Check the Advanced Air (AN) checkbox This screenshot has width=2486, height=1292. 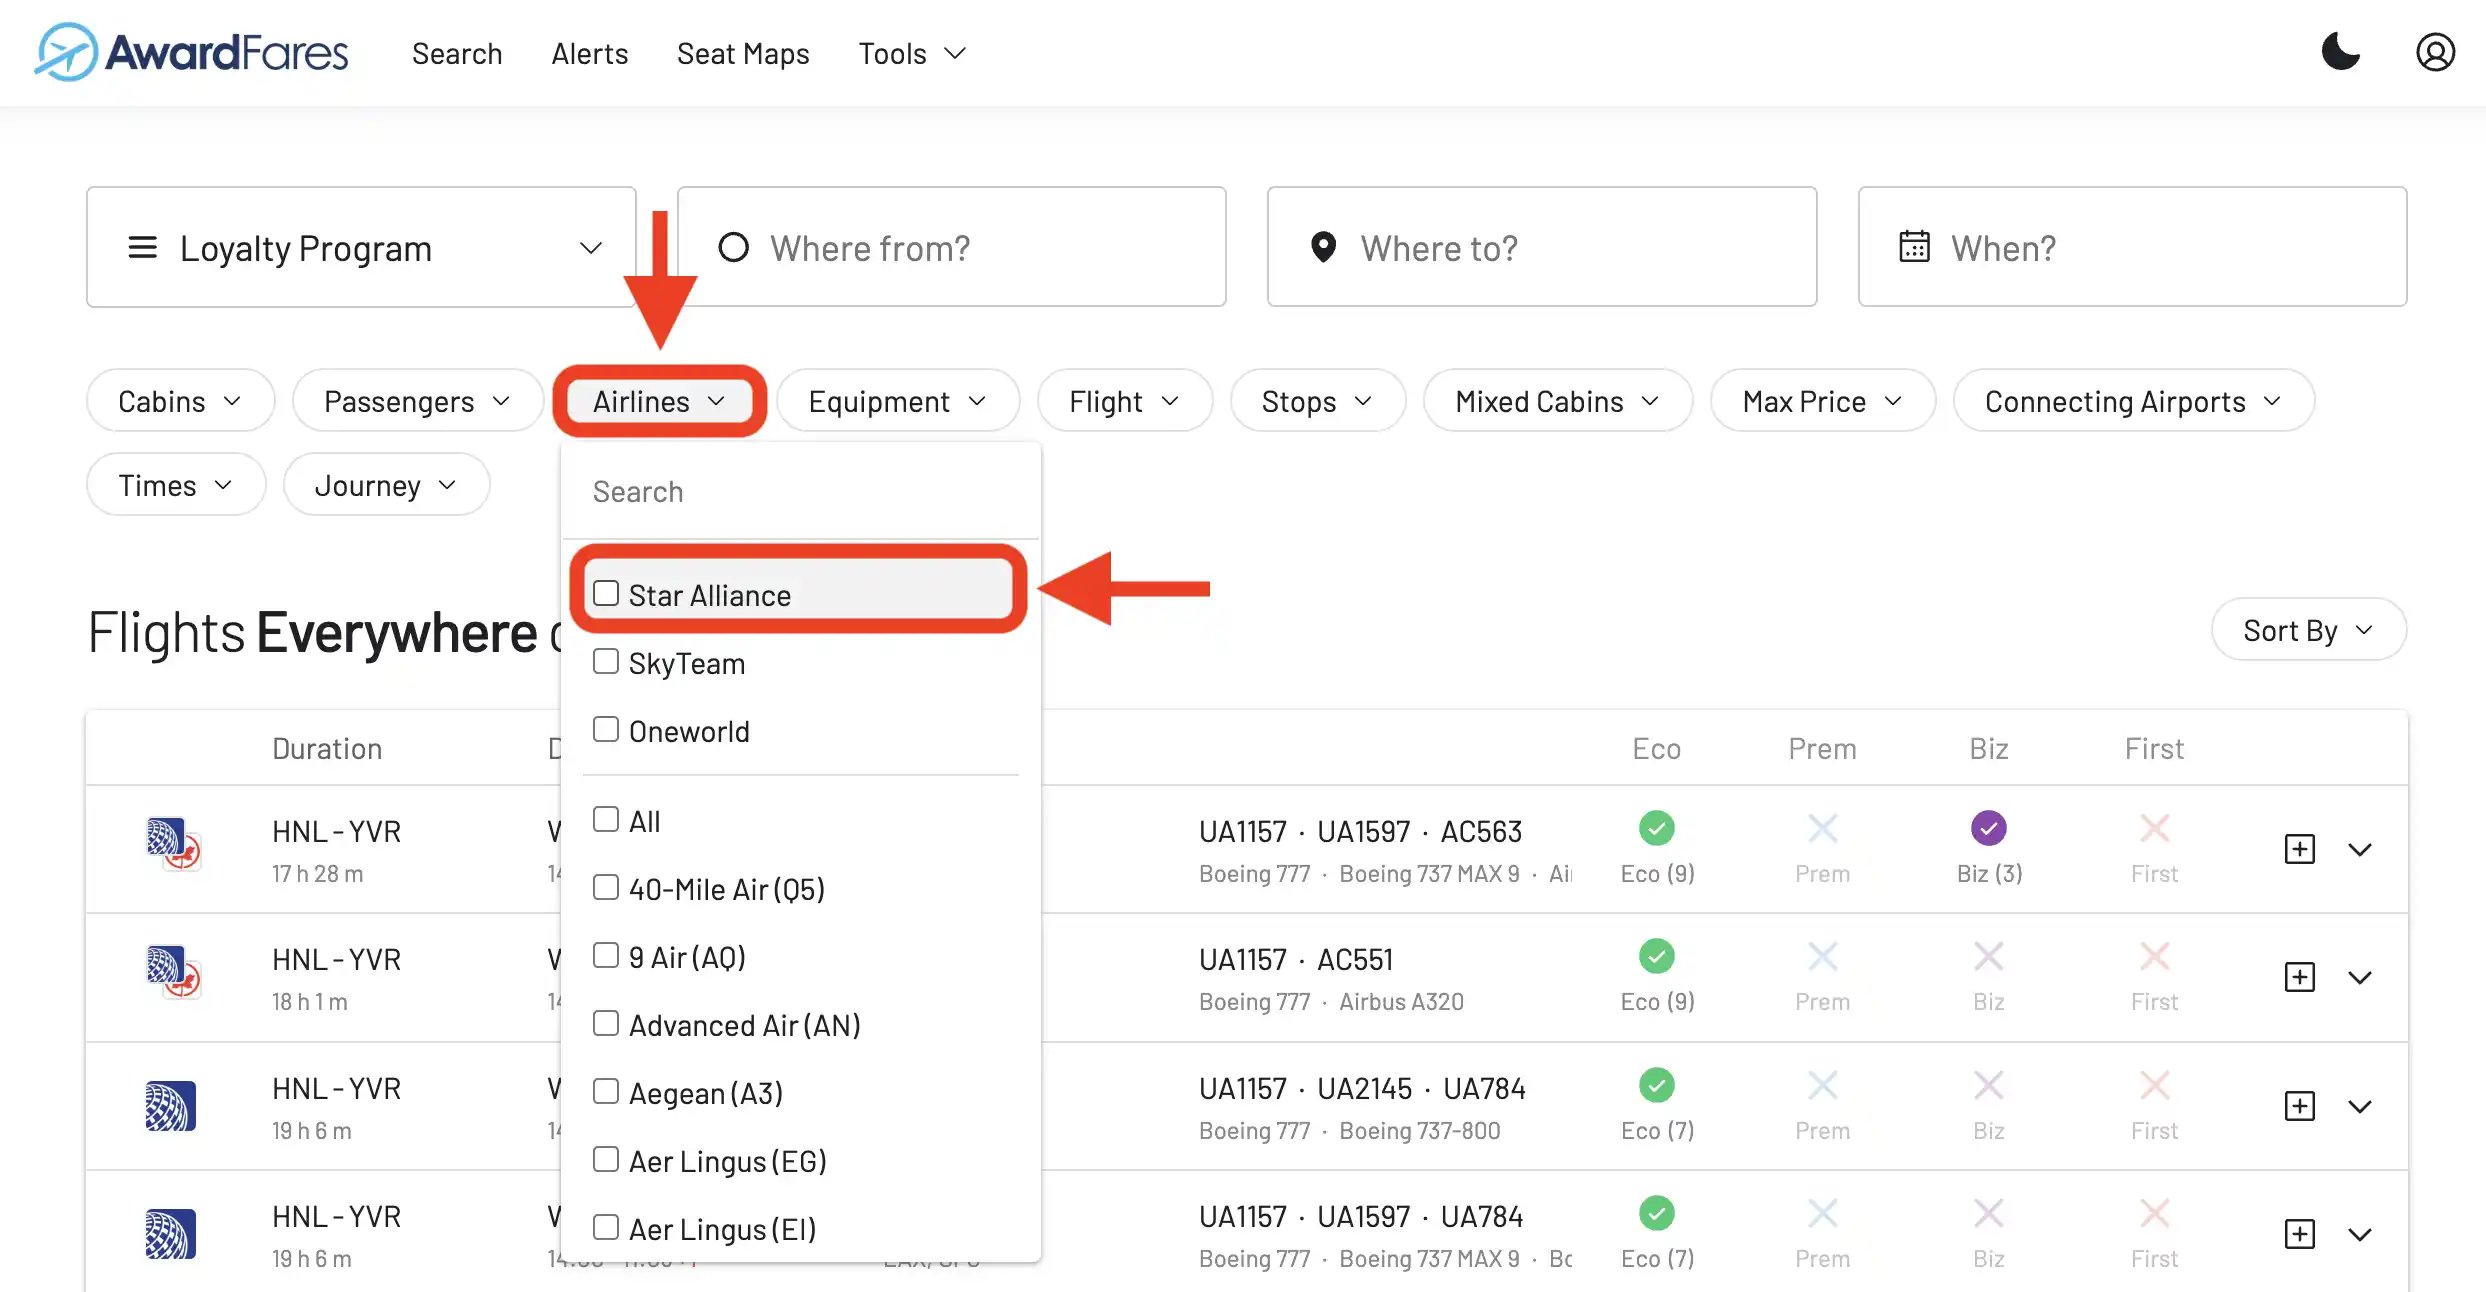pyautogui.click(x=605, y=1023)
